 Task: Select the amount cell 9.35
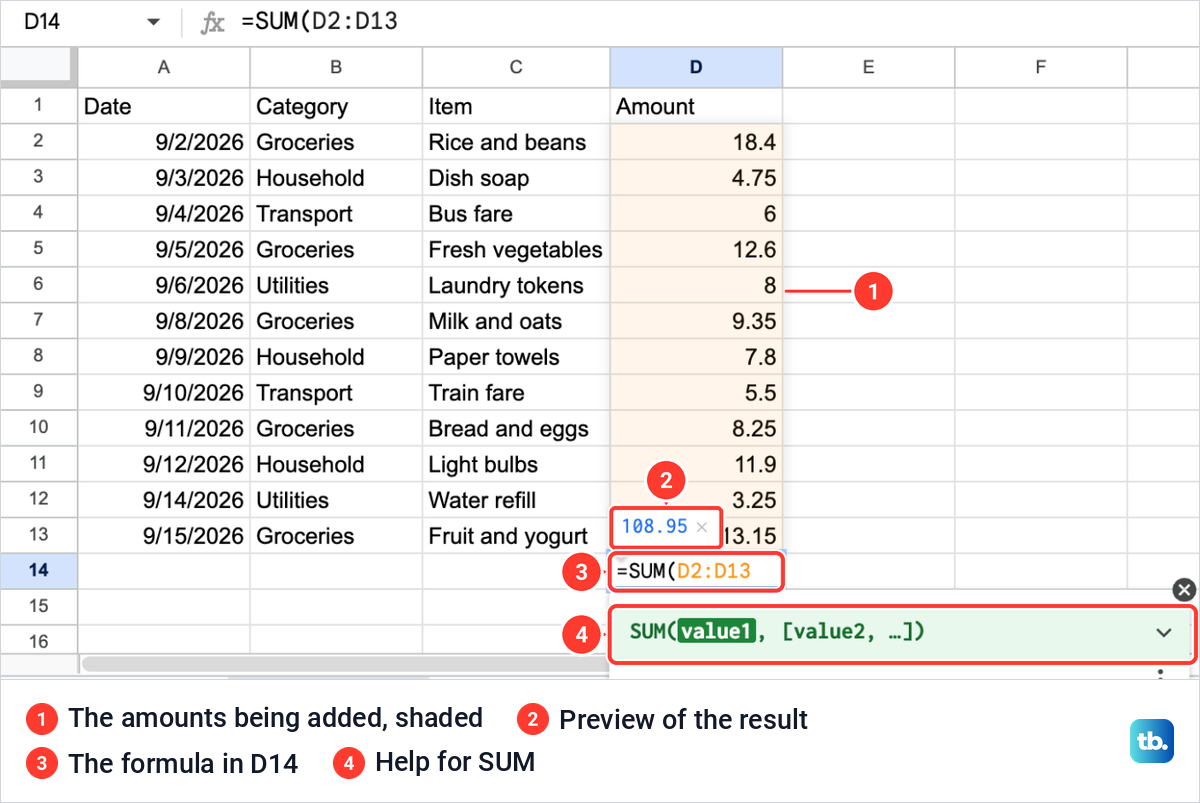(x=696, y=321)
